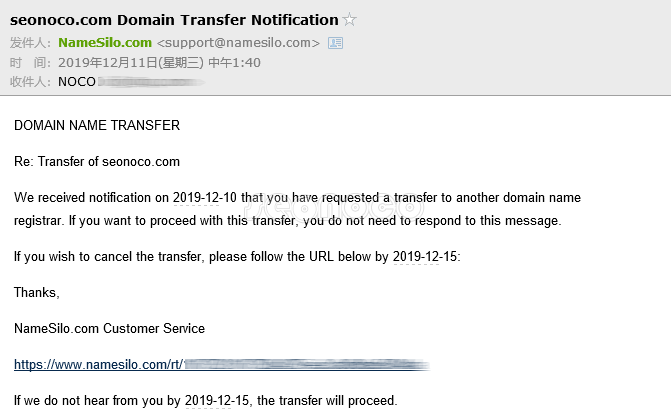Image resolution: width=671 pixels, height=419 pixels.
Task: Click the DOMAIN NAME TRANSFER heading
Action: [97, 126]
